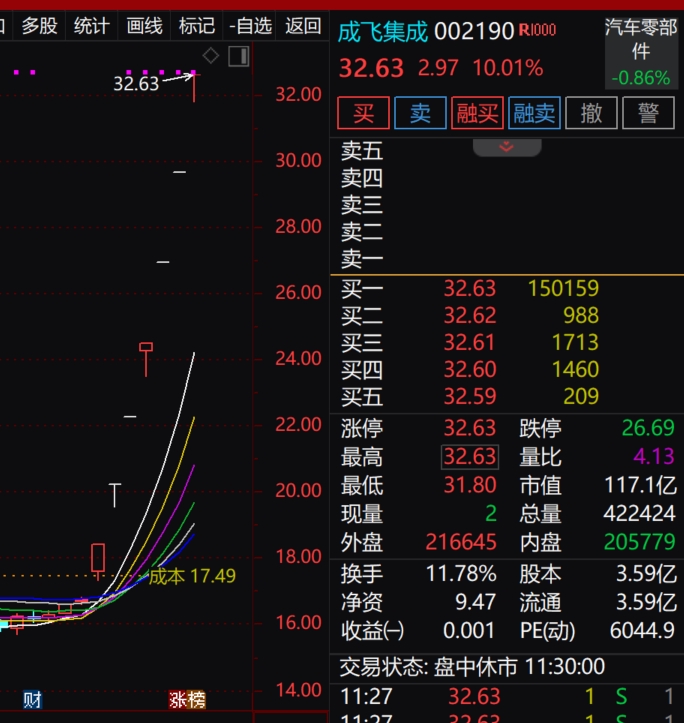Open the 统计 statistics menu
The height and width of the screenshot is (723, 684).
point(91,26)
